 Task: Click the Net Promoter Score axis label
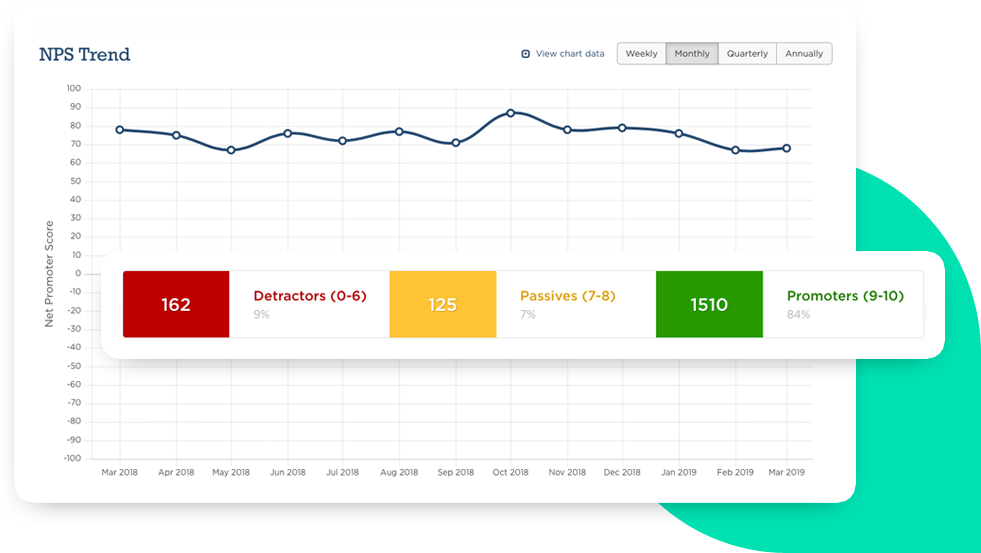coord(49,273)
